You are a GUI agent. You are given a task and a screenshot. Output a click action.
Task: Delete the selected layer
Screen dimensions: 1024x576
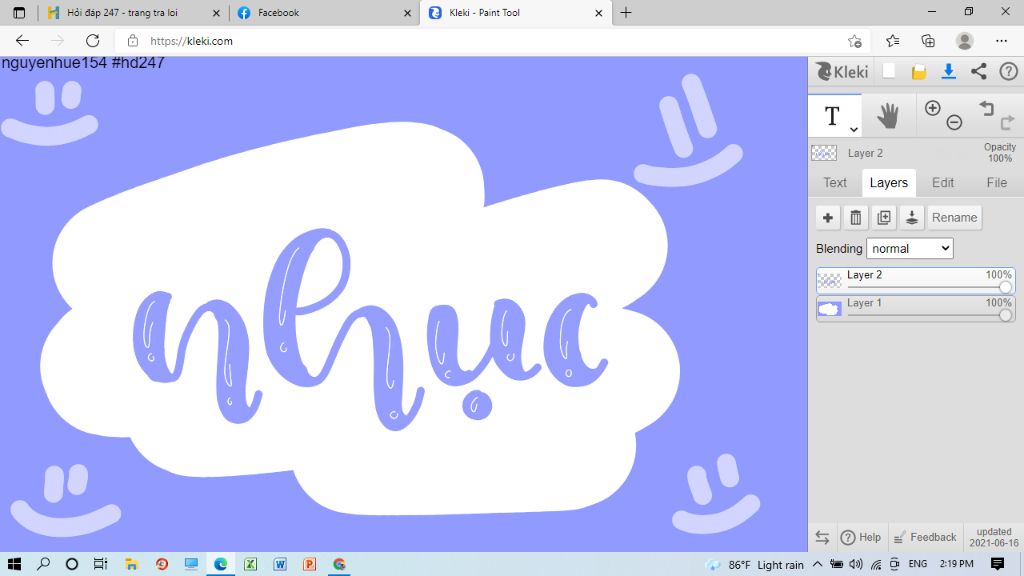pos(856,217)
